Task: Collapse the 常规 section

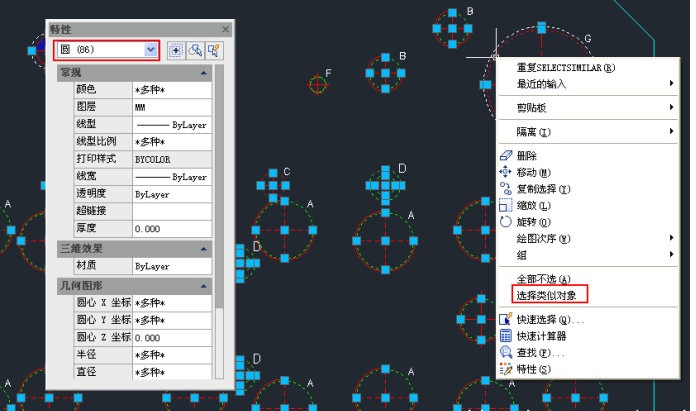Action: coord(204,73)
